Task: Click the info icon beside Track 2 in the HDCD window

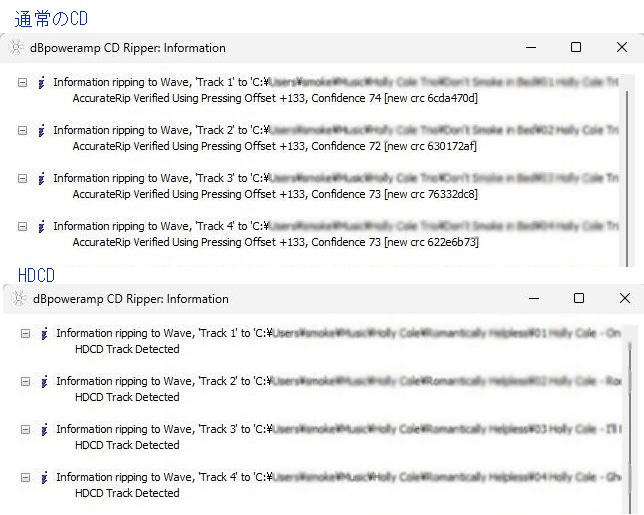Action: tap(44, 381)
